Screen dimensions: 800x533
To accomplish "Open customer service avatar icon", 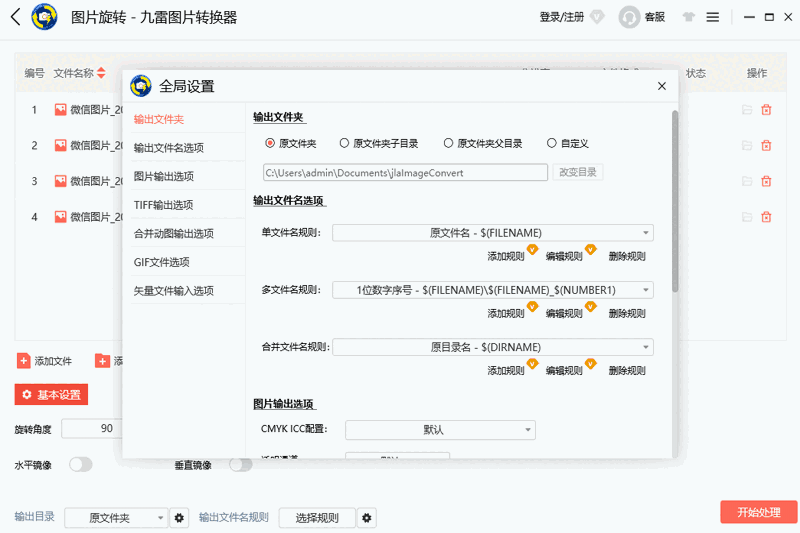I will tap(629, 17).
